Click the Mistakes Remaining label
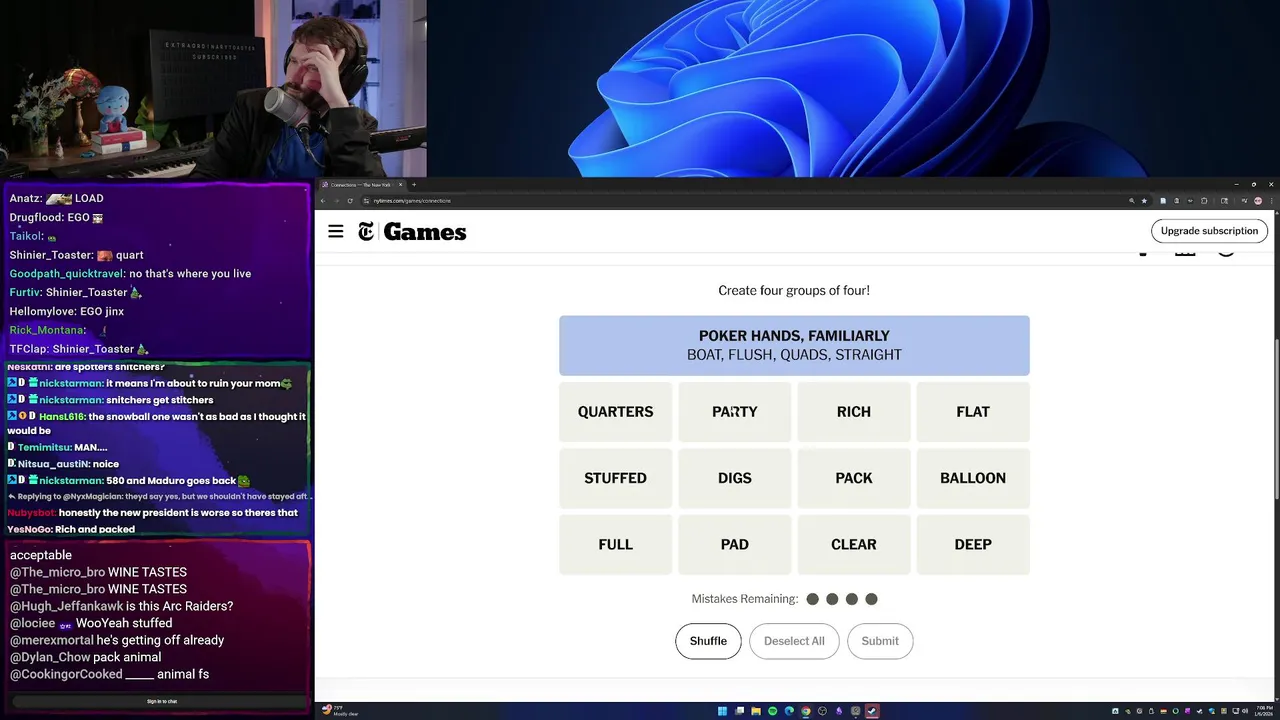 (745, 599)
